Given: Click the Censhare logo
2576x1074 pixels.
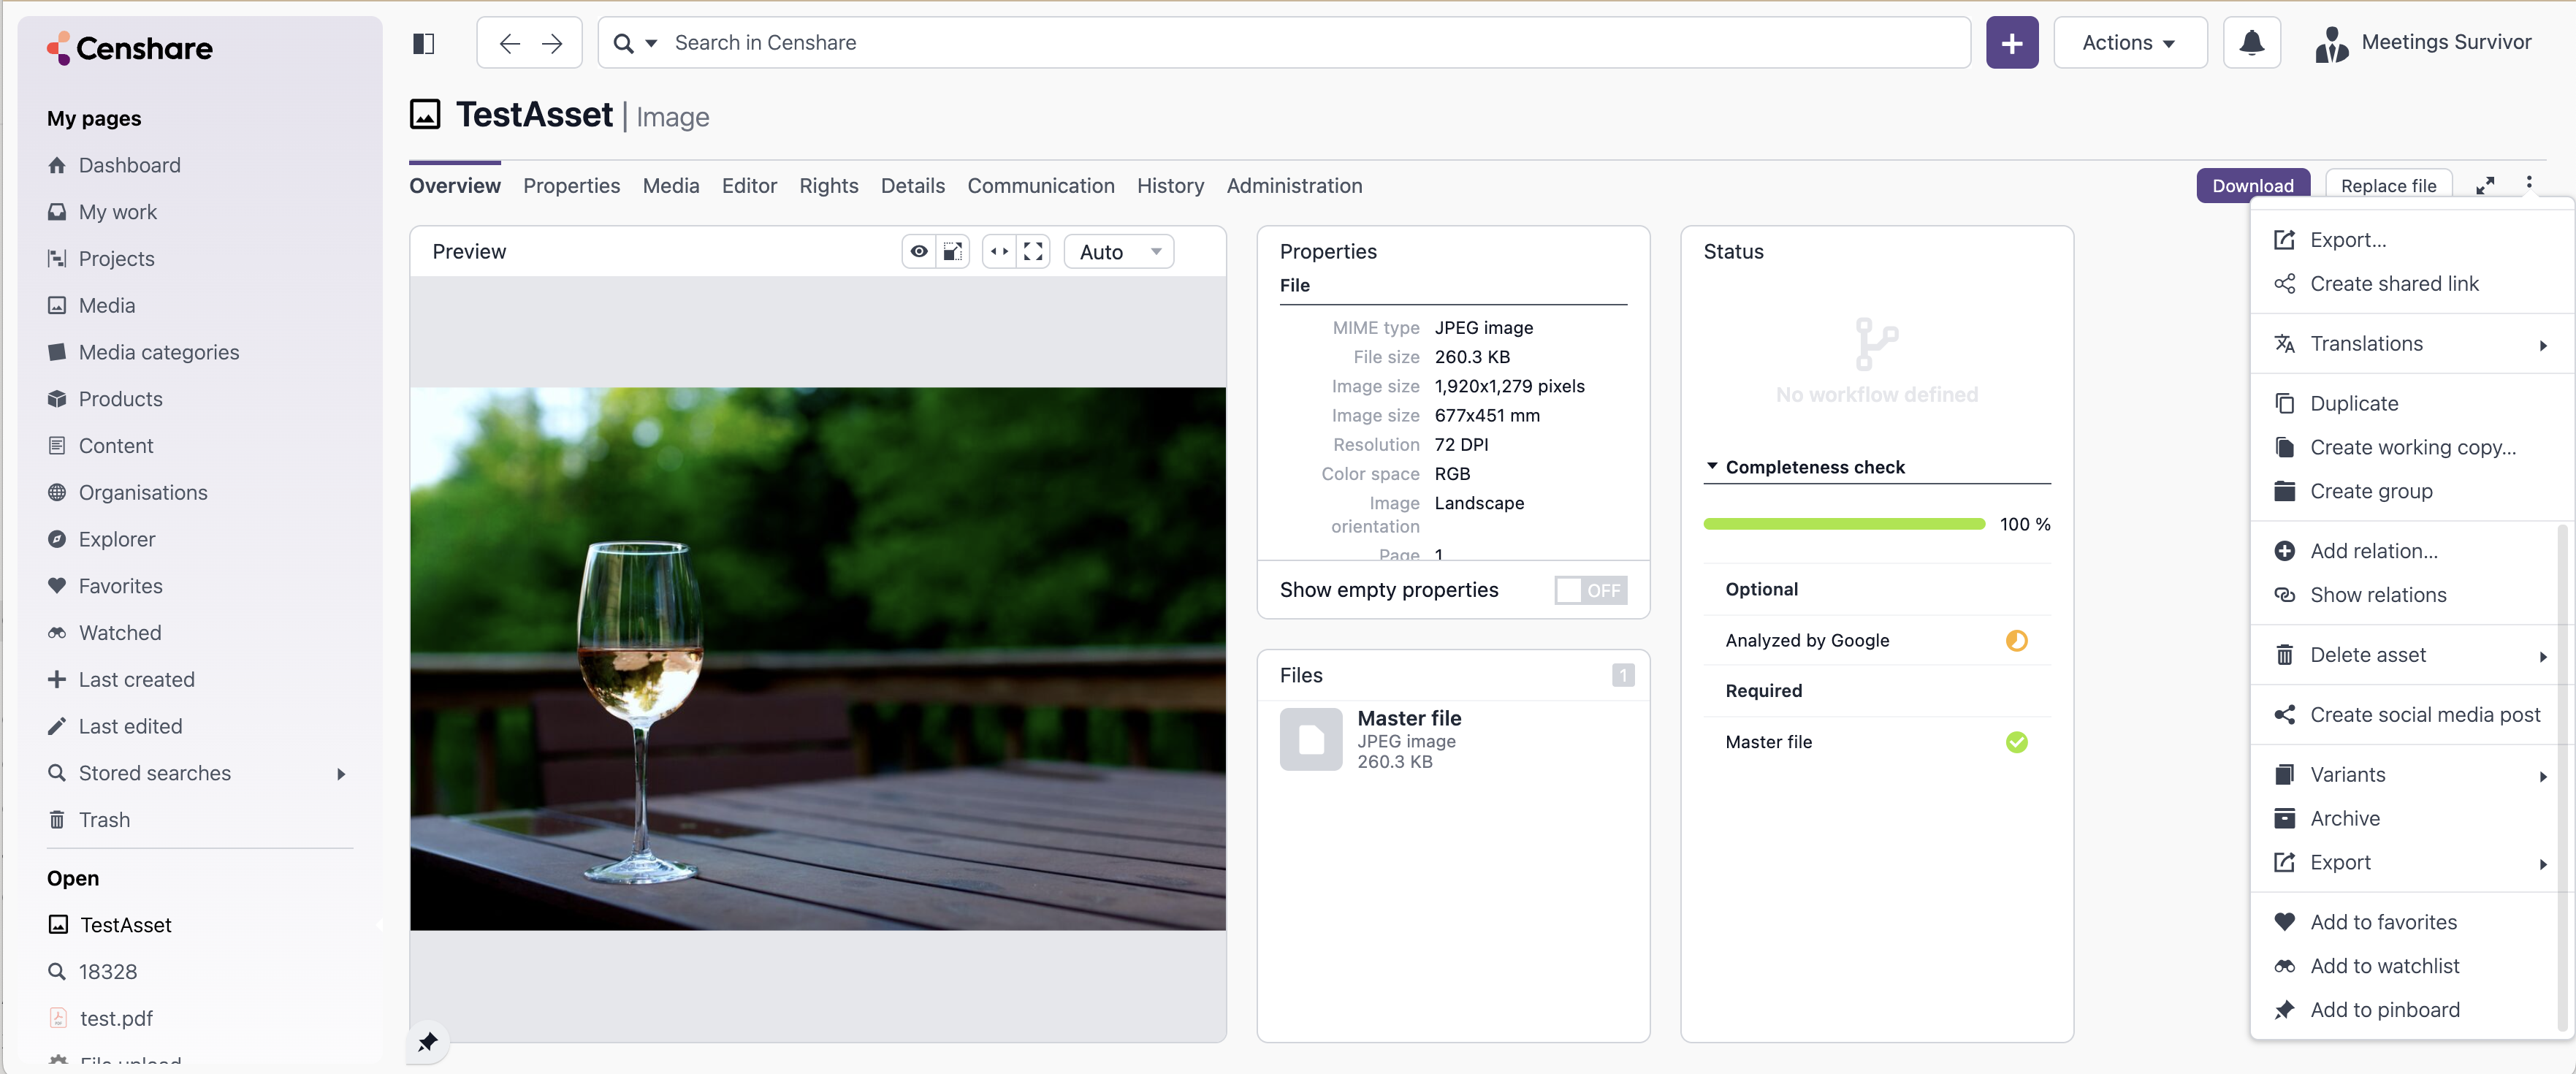Looking at the screenshot, I should point(130,48).
